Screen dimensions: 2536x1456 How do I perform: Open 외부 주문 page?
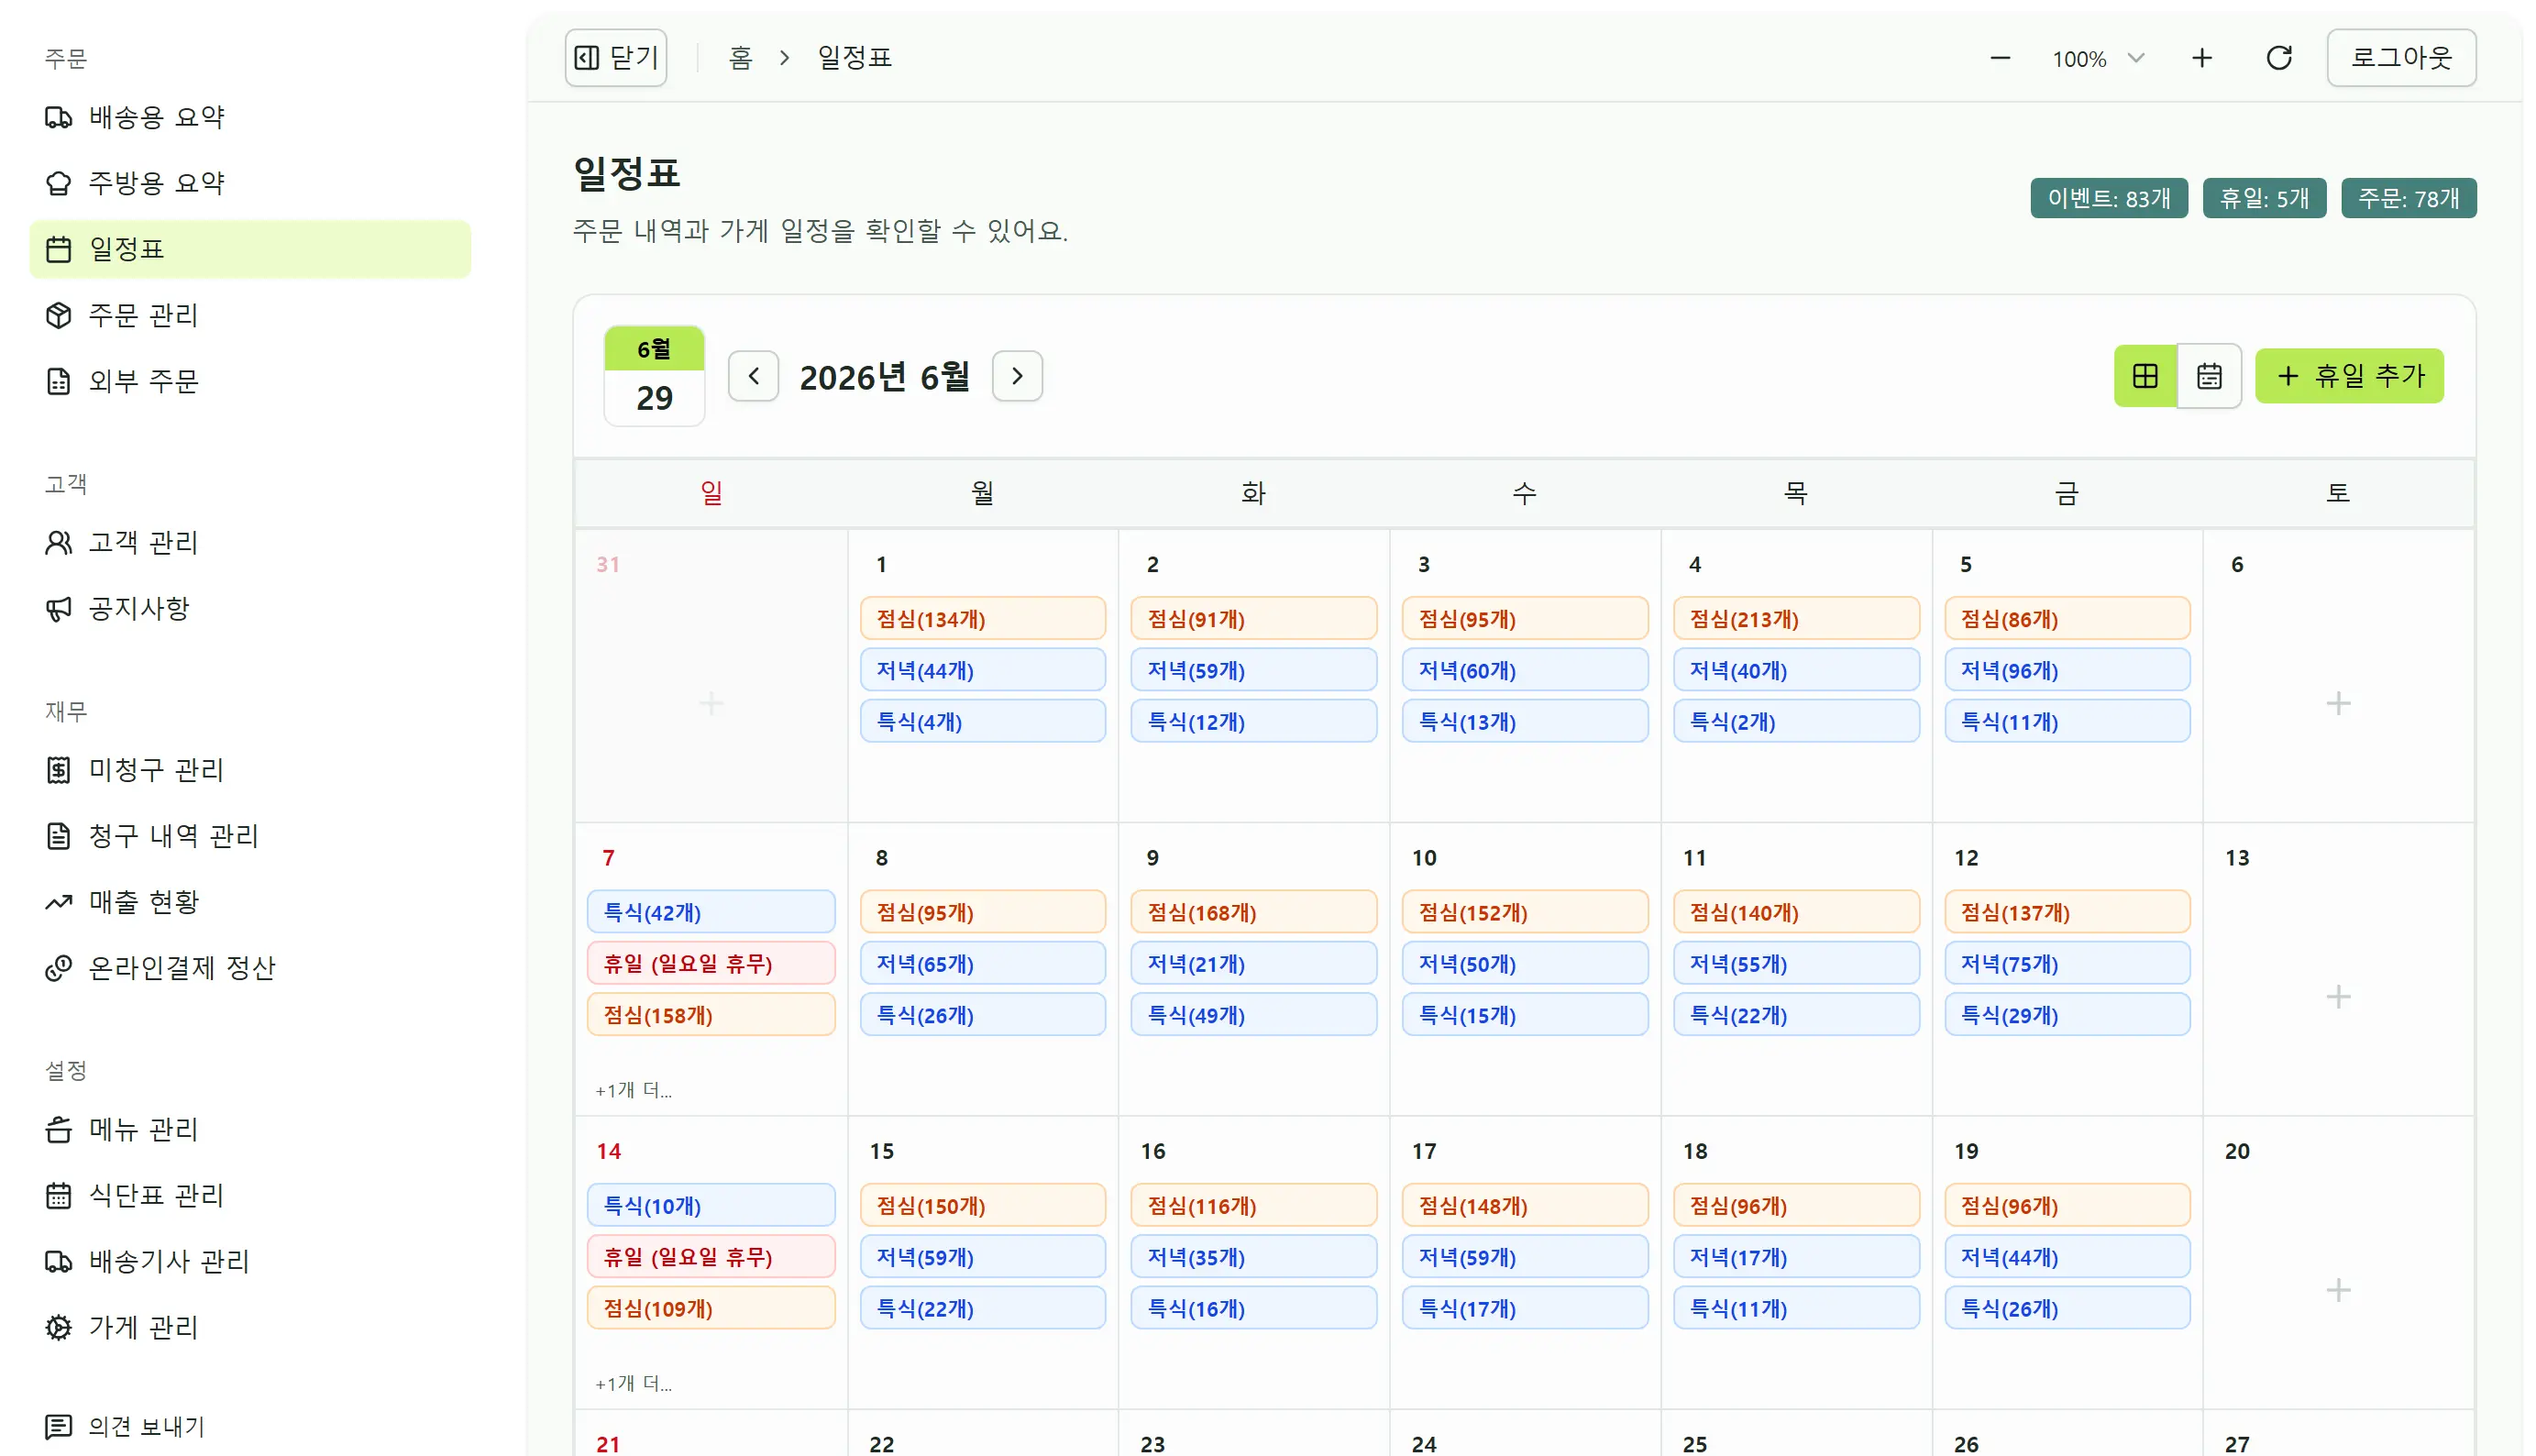tap(250, 381)
